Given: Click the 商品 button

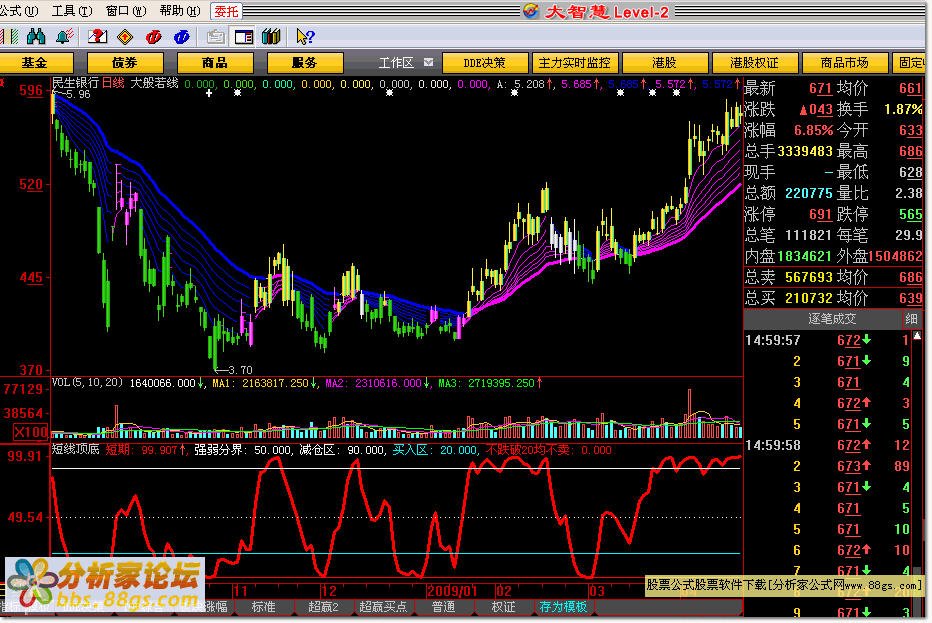Looking at the screenshot, I should [x=215, y=62].
